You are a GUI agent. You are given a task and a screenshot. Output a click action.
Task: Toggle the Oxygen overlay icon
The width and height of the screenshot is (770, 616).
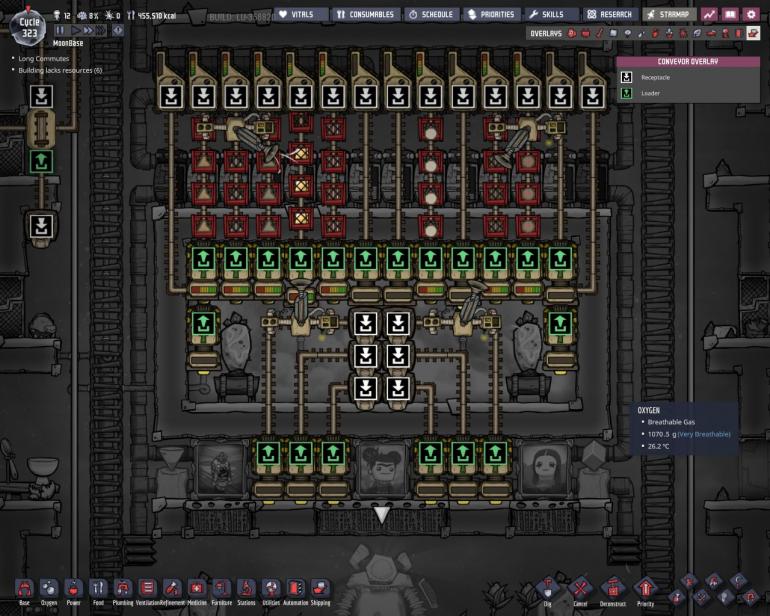(572, 33)
